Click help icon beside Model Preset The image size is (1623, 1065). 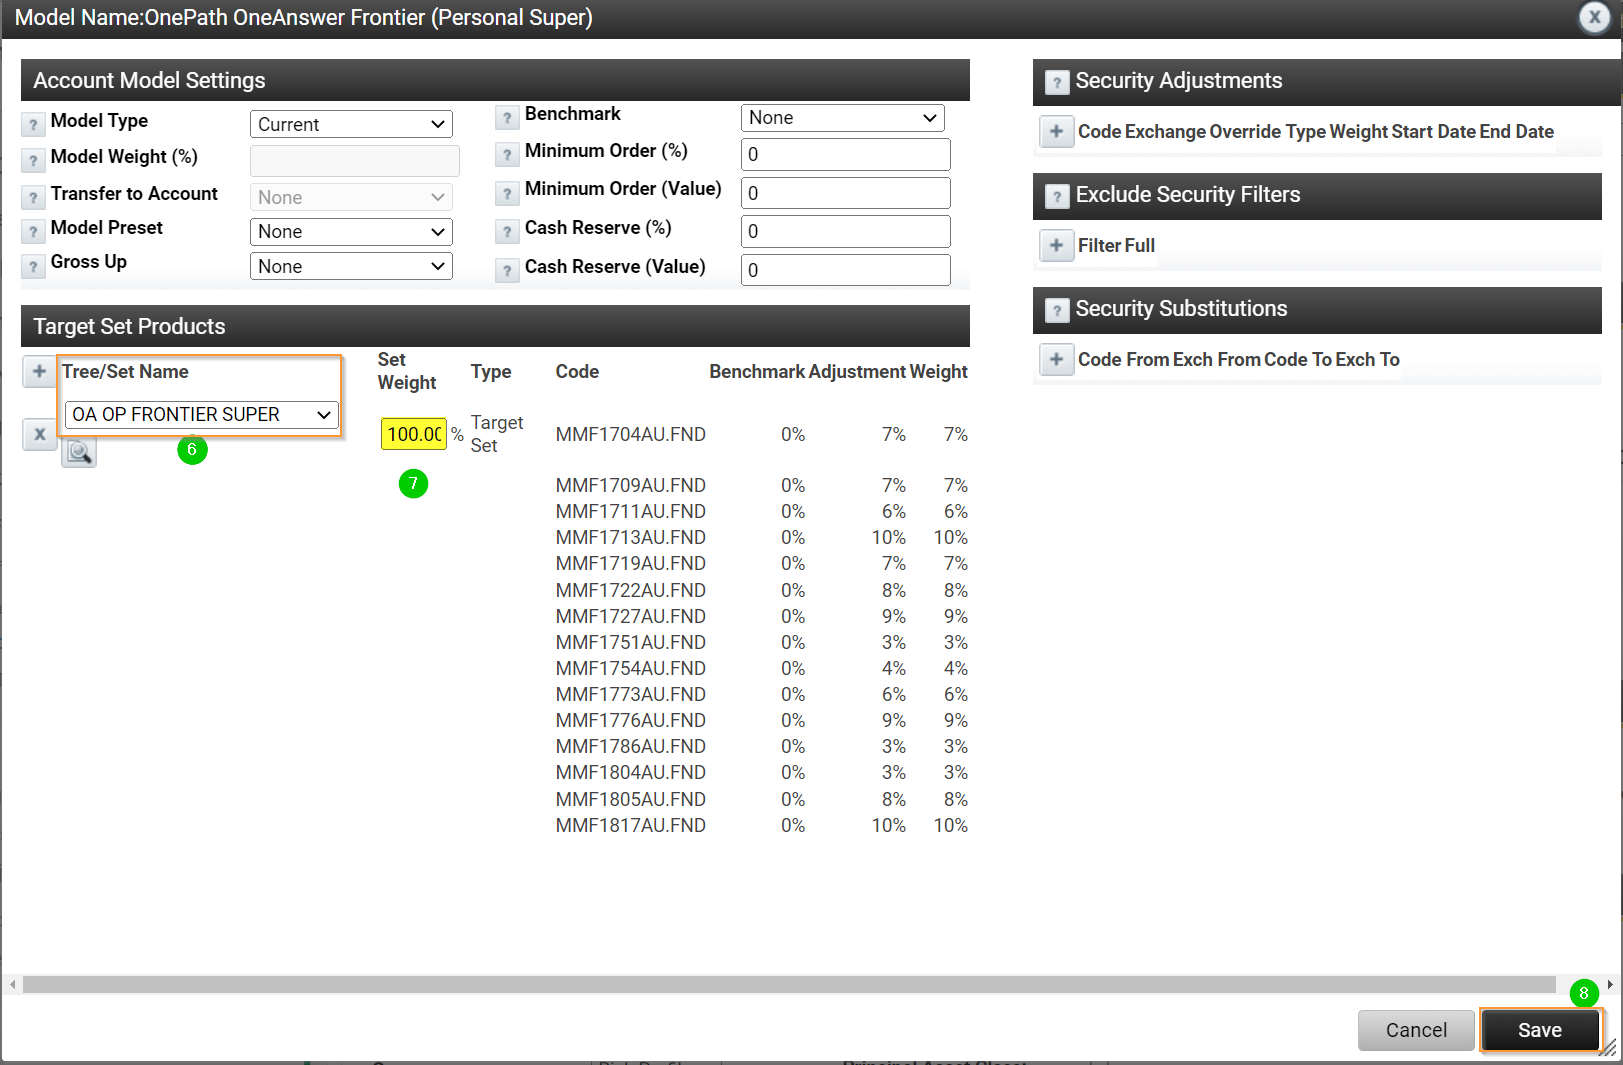click(33, 231)
